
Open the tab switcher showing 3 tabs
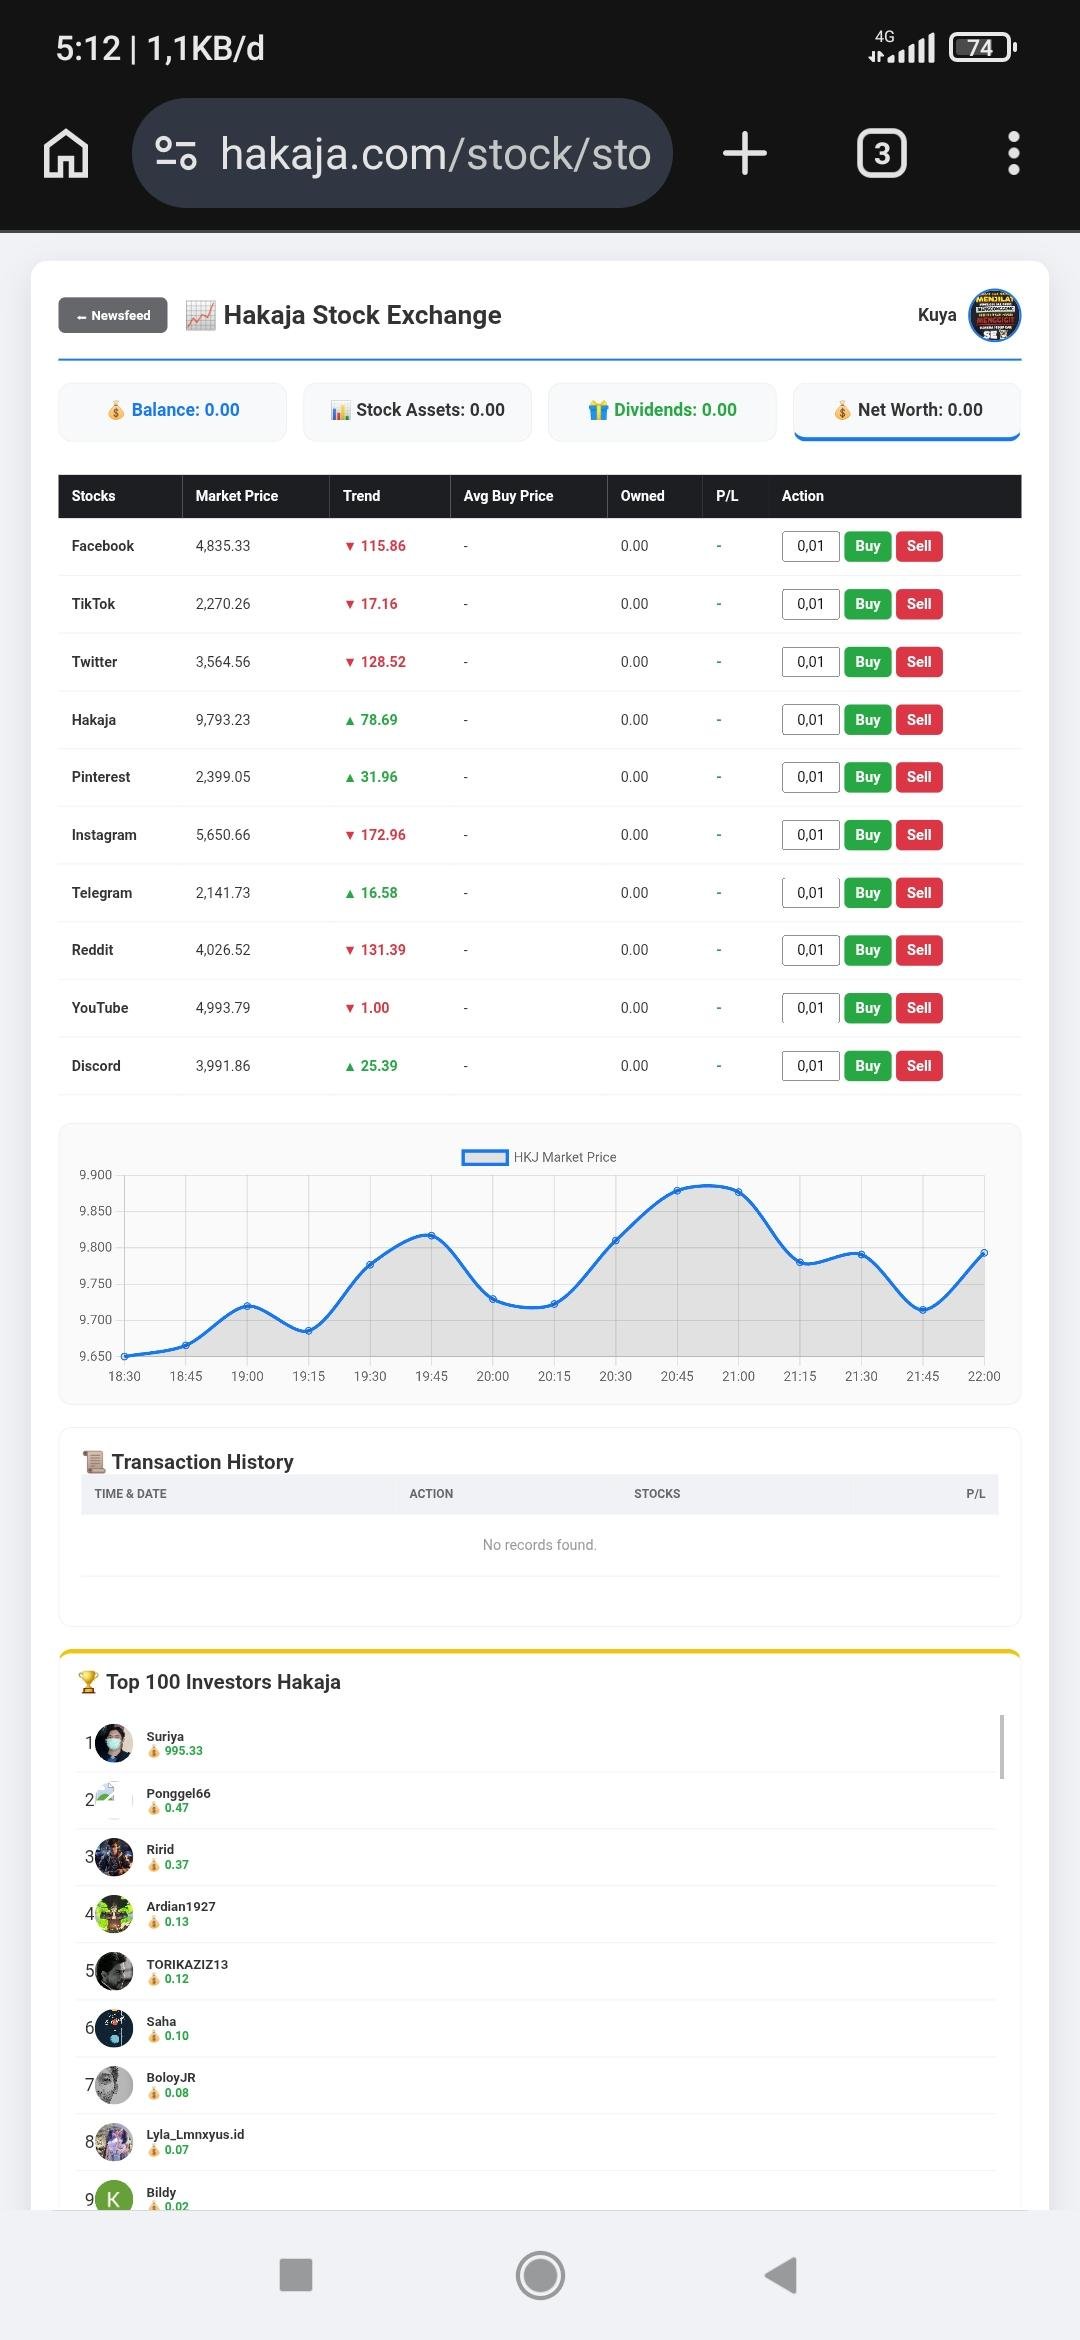point(881,154)
